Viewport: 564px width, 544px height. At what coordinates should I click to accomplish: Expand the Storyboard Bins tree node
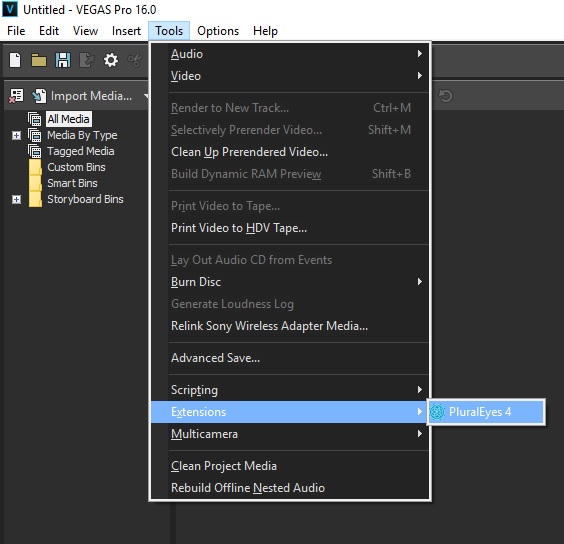16,199
